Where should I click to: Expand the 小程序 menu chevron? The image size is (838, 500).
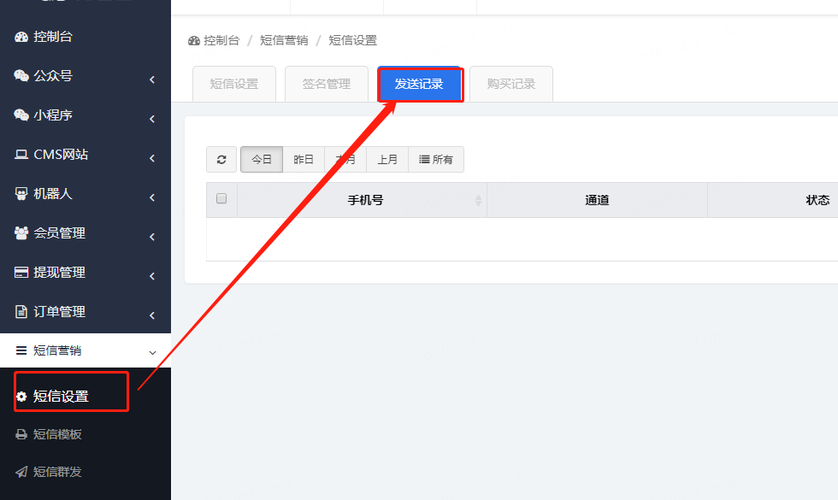[x=152, y=119]
